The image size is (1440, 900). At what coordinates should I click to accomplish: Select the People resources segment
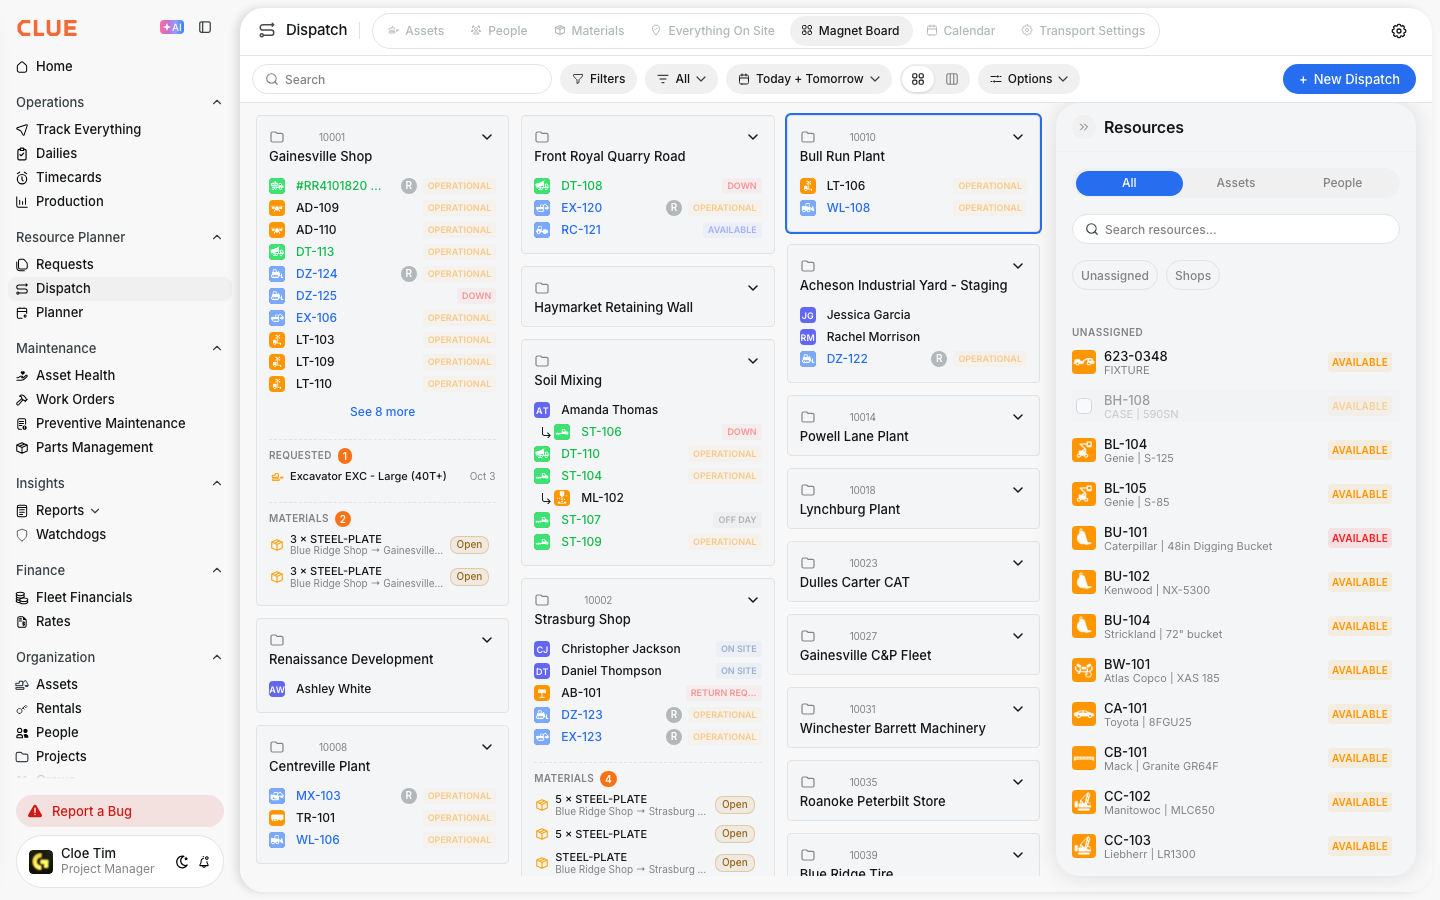pyautogui.click(x=1342, y=183)
